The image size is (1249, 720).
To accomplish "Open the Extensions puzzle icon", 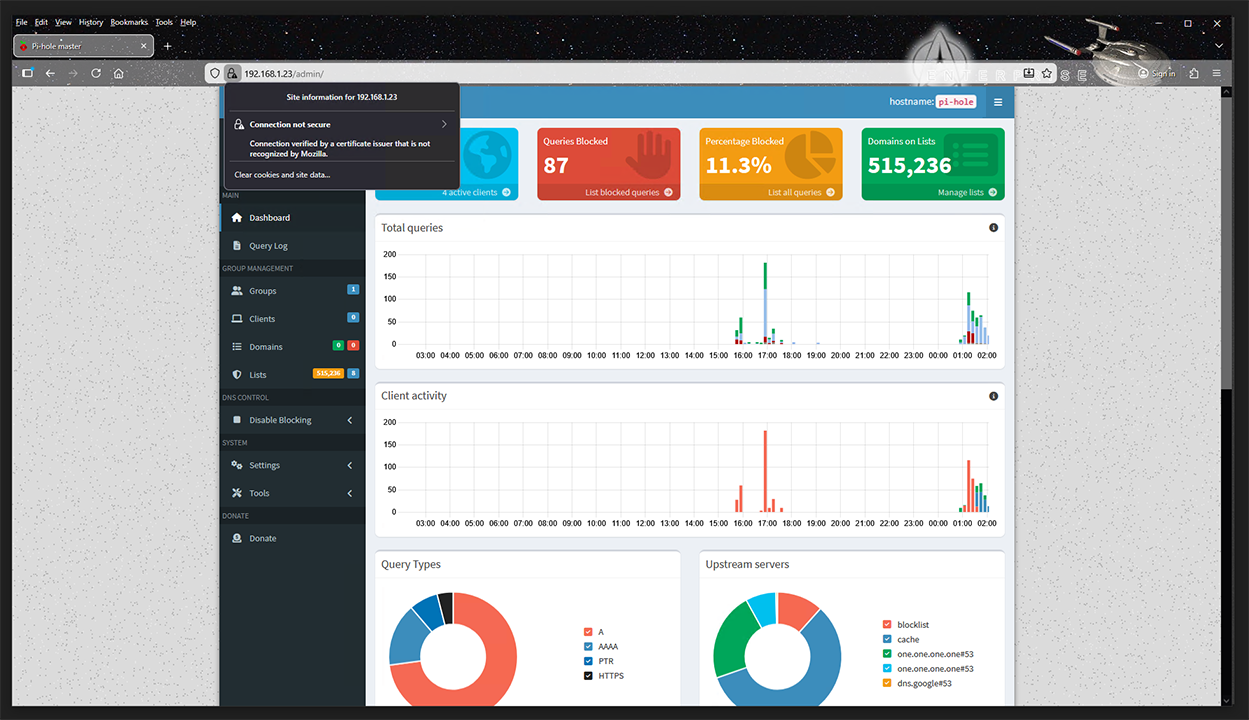I will click(1194, 73).
